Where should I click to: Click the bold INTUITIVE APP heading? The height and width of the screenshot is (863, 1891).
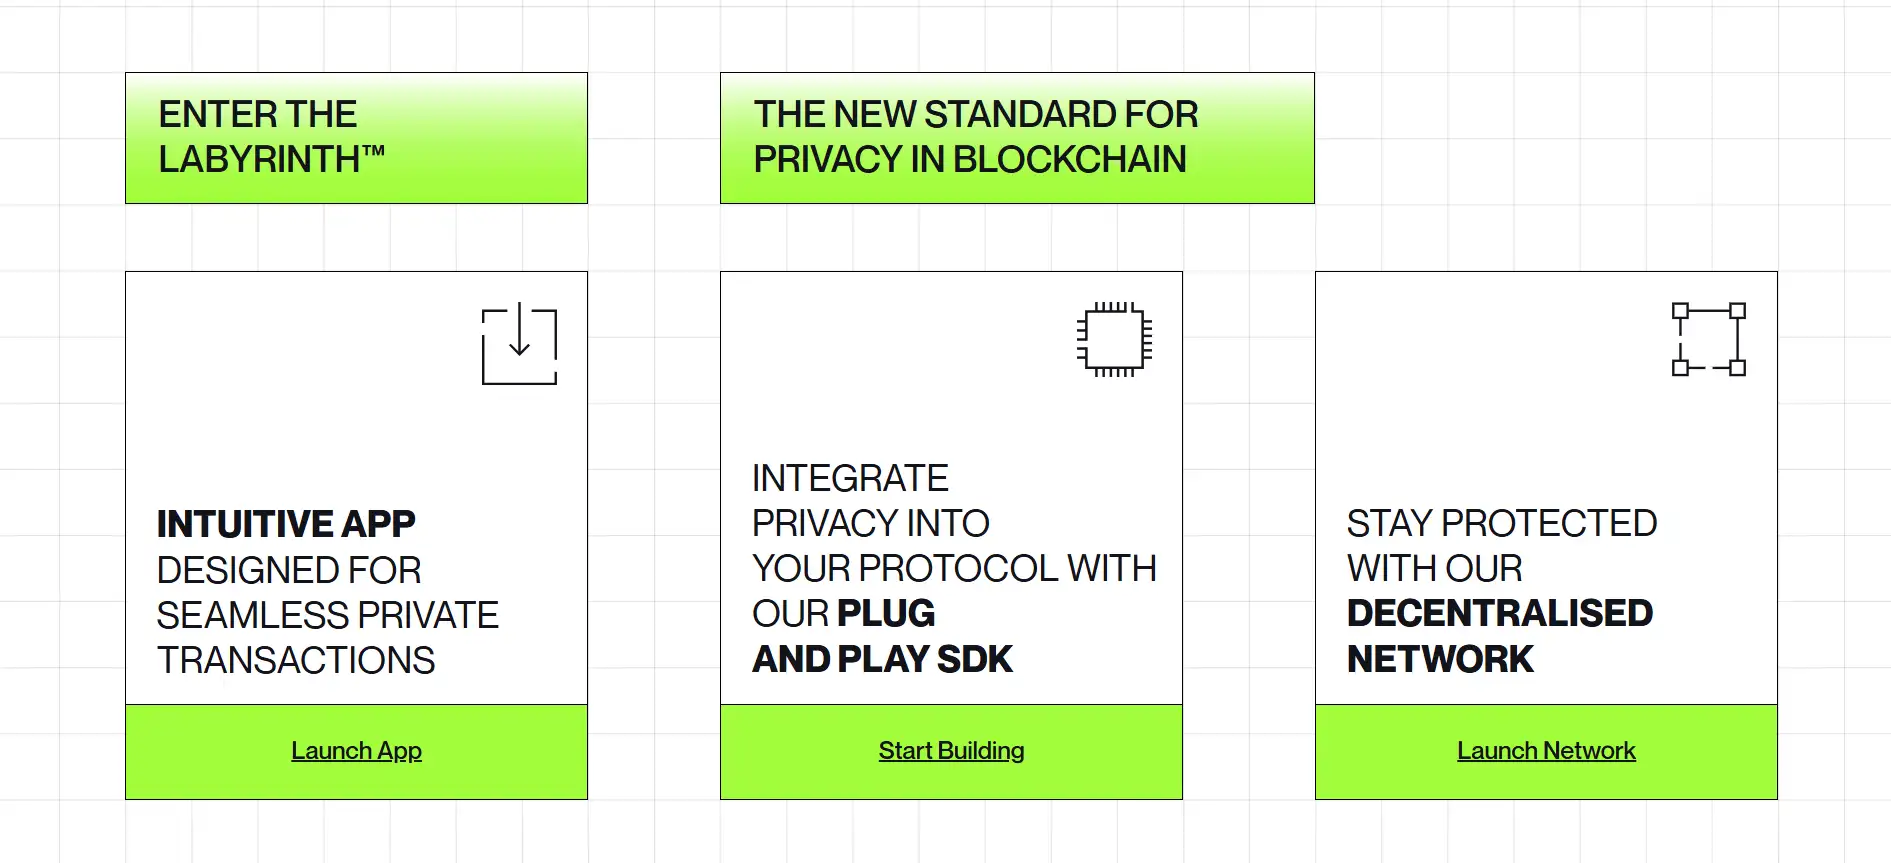(286, 524)
